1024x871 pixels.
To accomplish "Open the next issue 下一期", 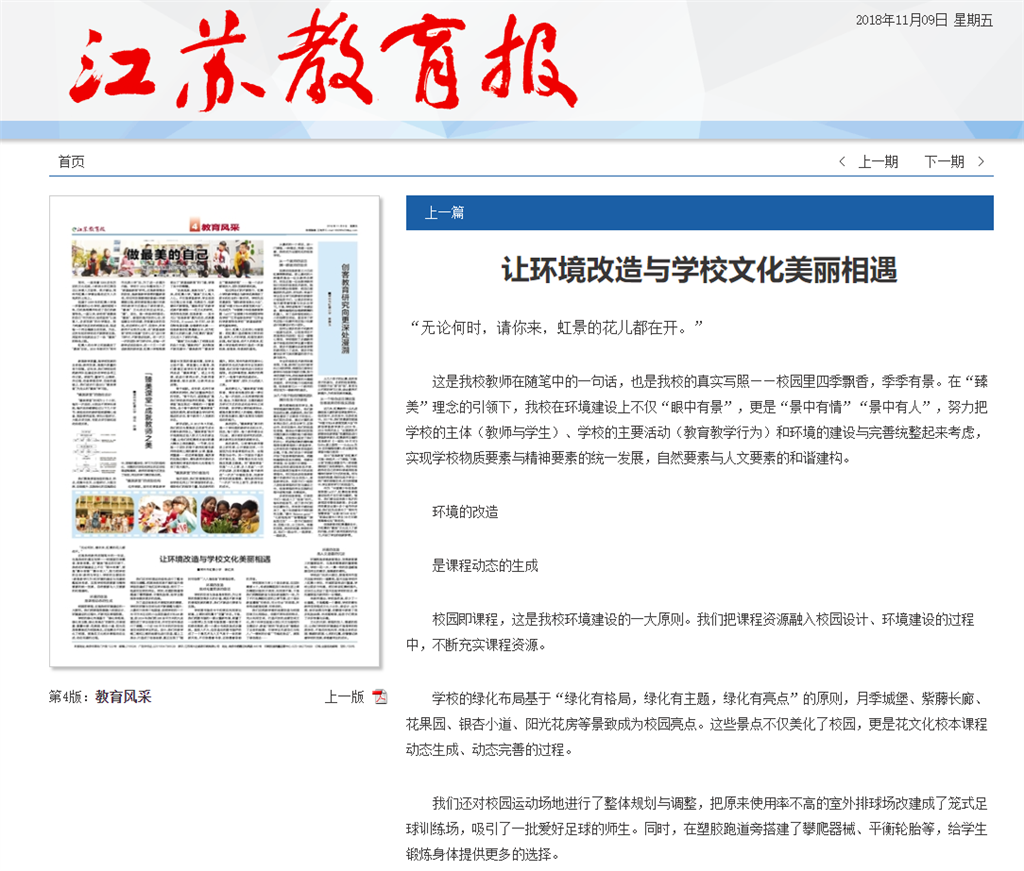I will [x=944, y=162].
